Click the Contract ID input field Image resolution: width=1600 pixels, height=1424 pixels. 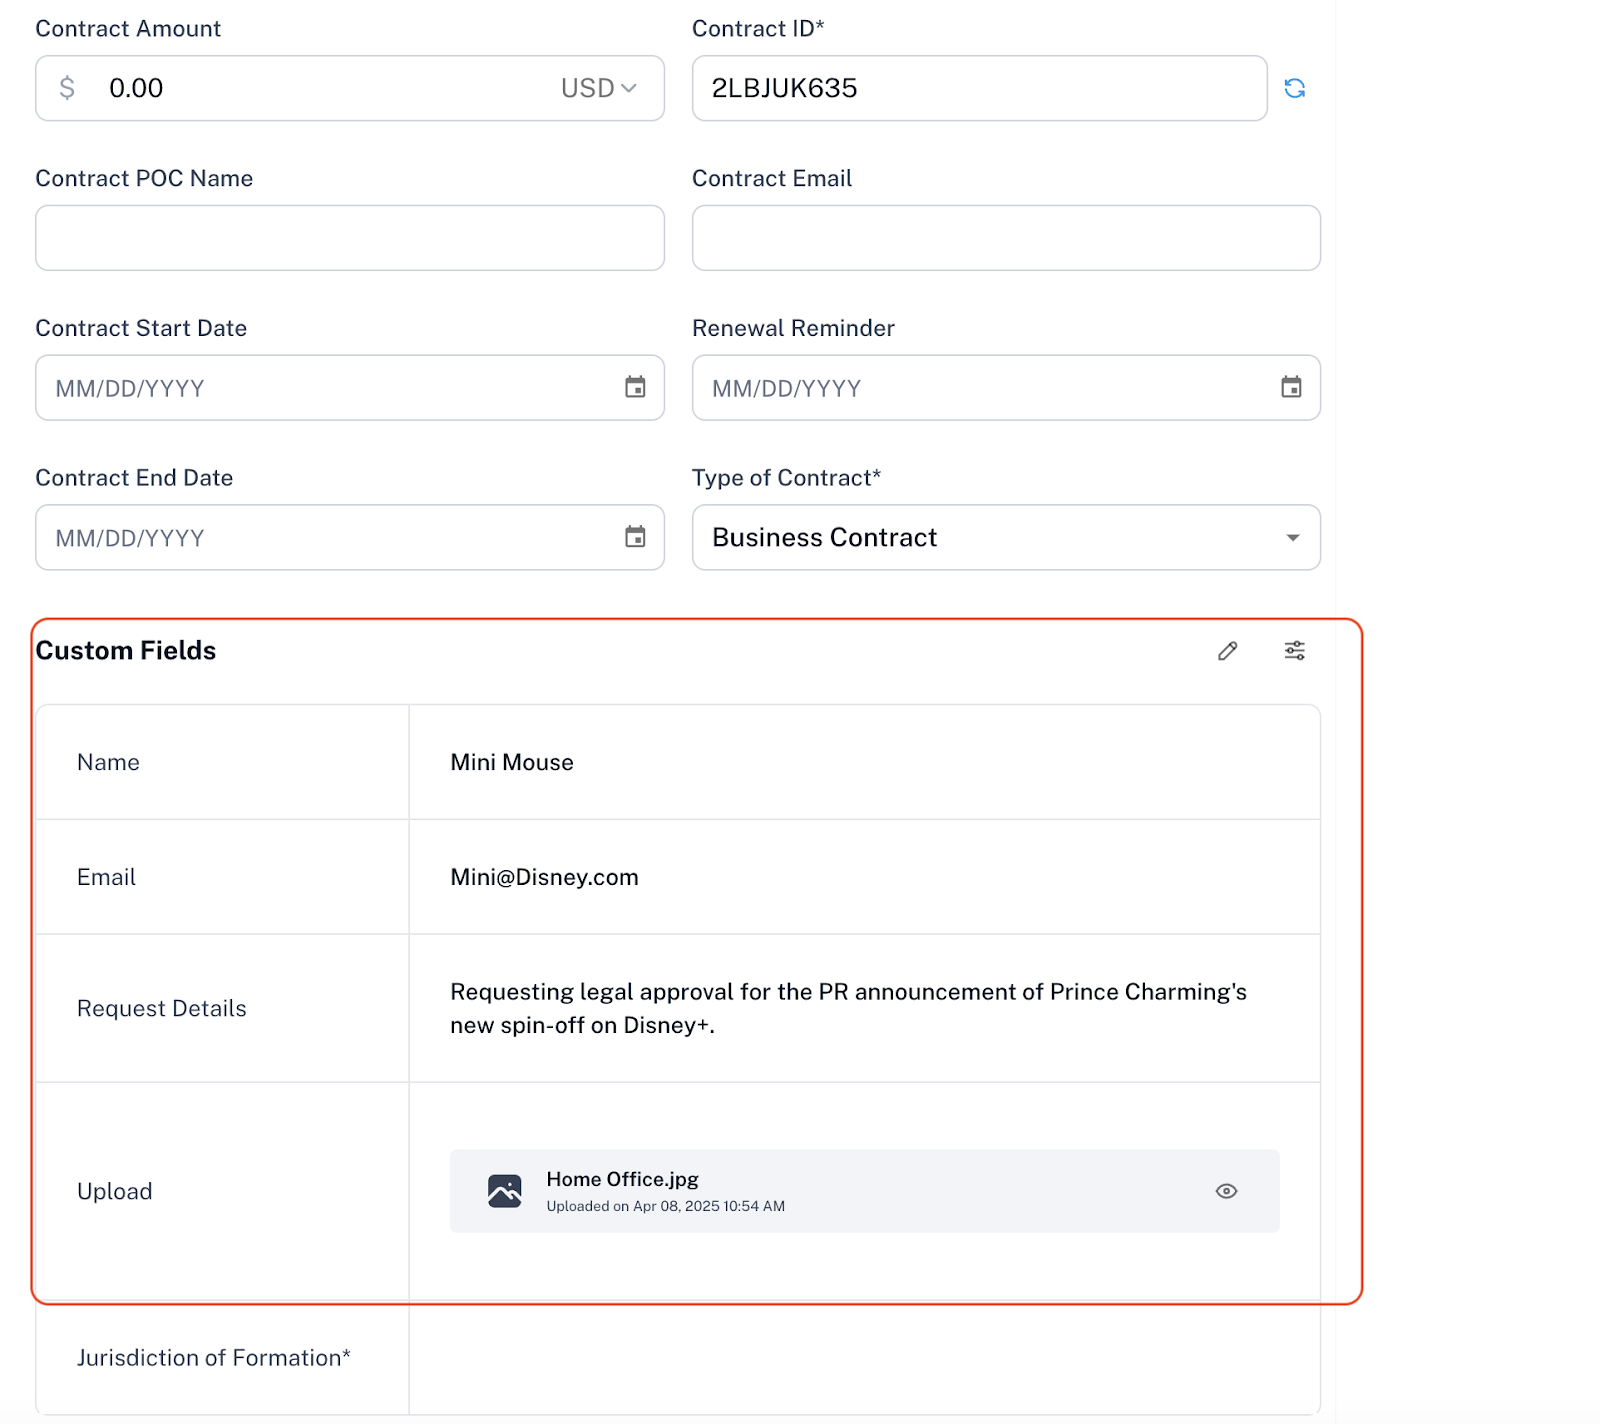pos(980,88)
